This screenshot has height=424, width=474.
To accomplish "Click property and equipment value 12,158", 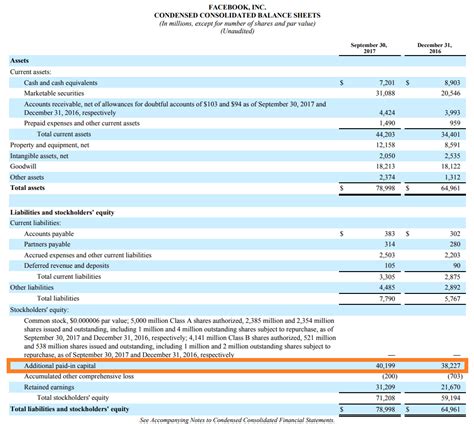I will pos(385,145).
